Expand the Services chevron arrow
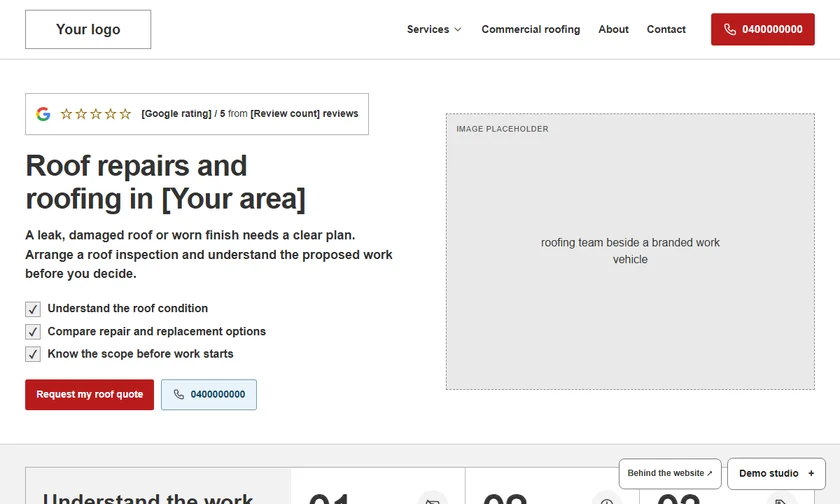The height and width of the screenshot is (504, 840). (458, 29)
